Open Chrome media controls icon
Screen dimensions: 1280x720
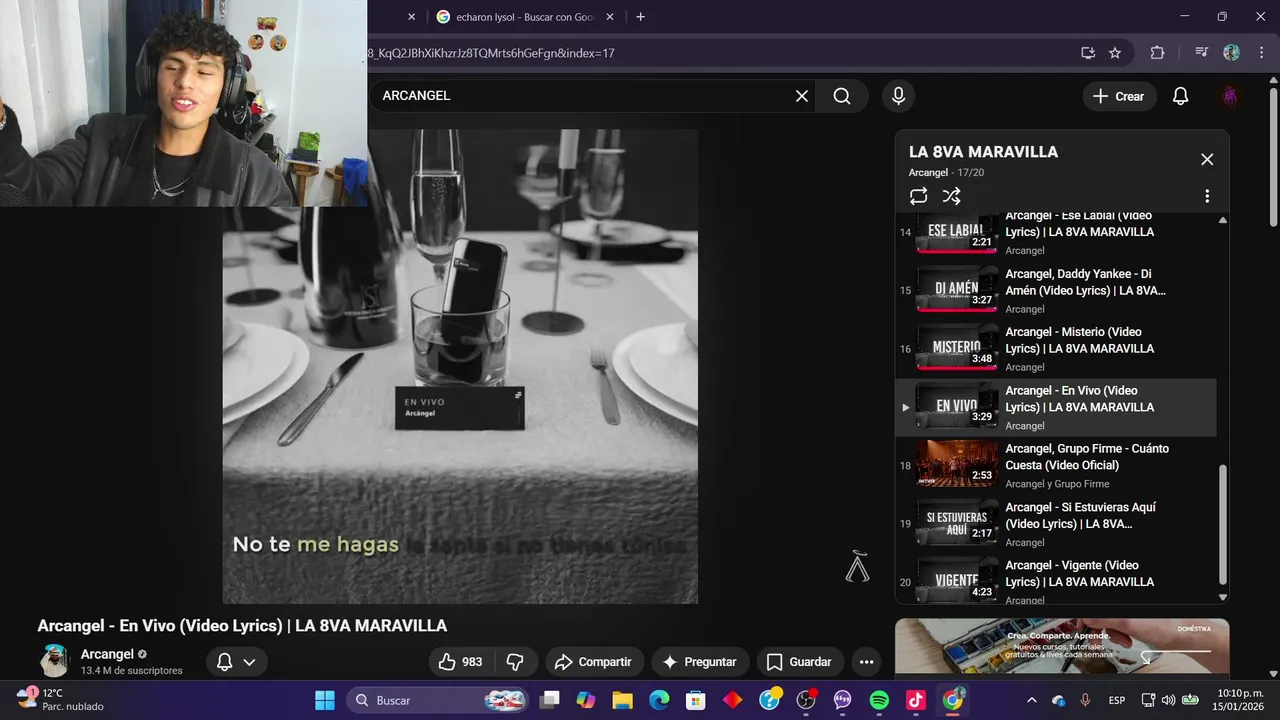pos(1202,53)
